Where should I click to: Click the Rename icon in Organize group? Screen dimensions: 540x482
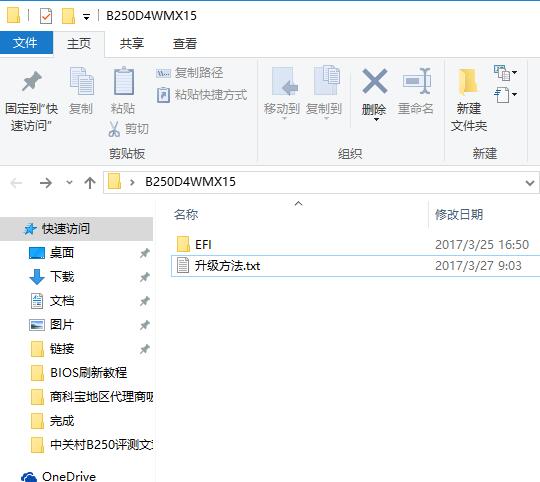click(417, 81)
